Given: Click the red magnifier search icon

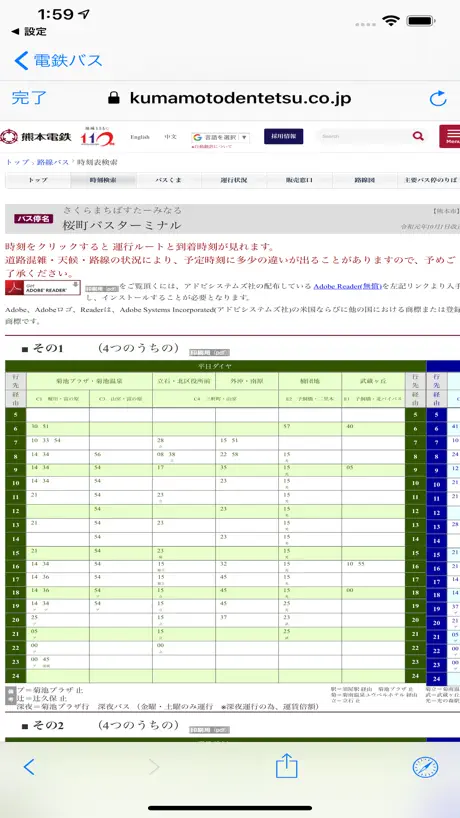Looking at the screenshot, I should click(x=418, y=136).
